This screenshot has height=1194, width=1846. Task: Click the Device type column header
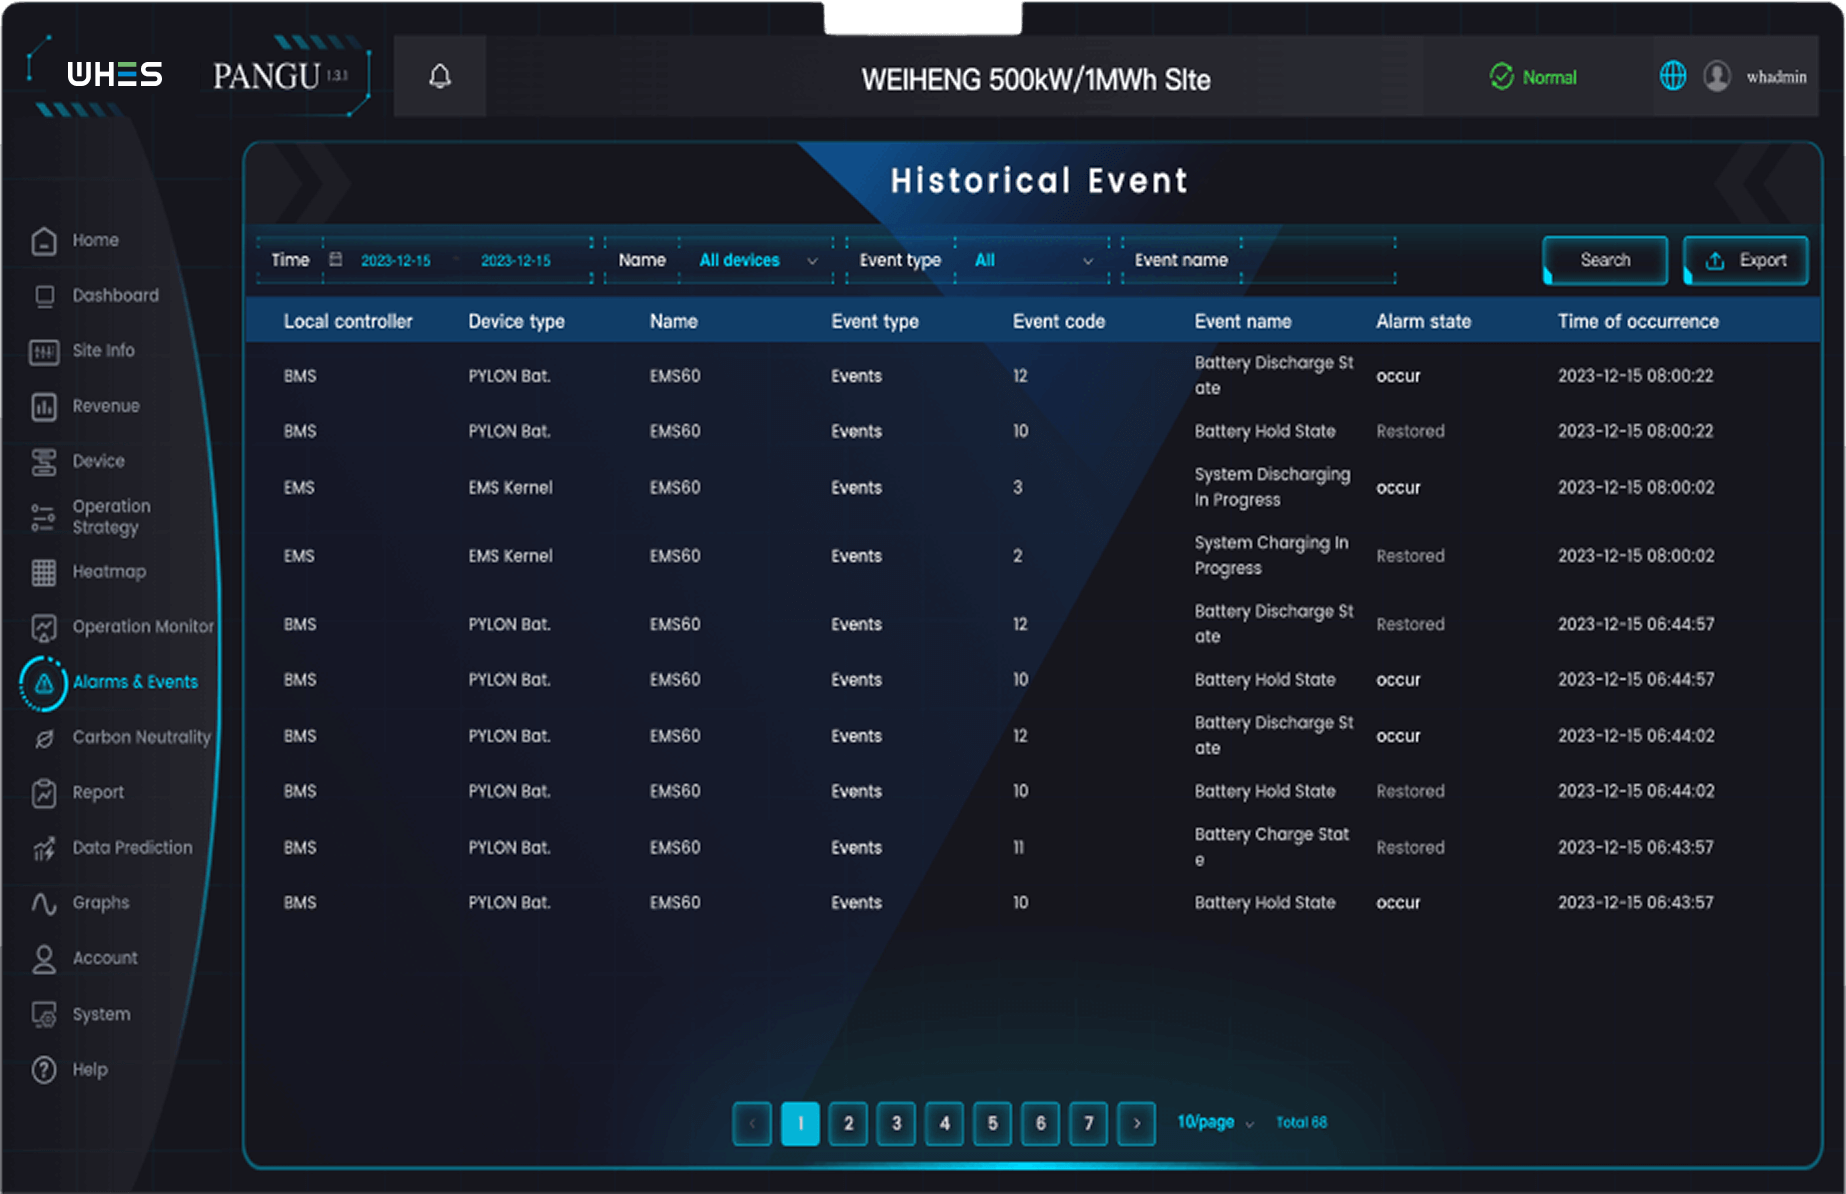pos(517,321)
